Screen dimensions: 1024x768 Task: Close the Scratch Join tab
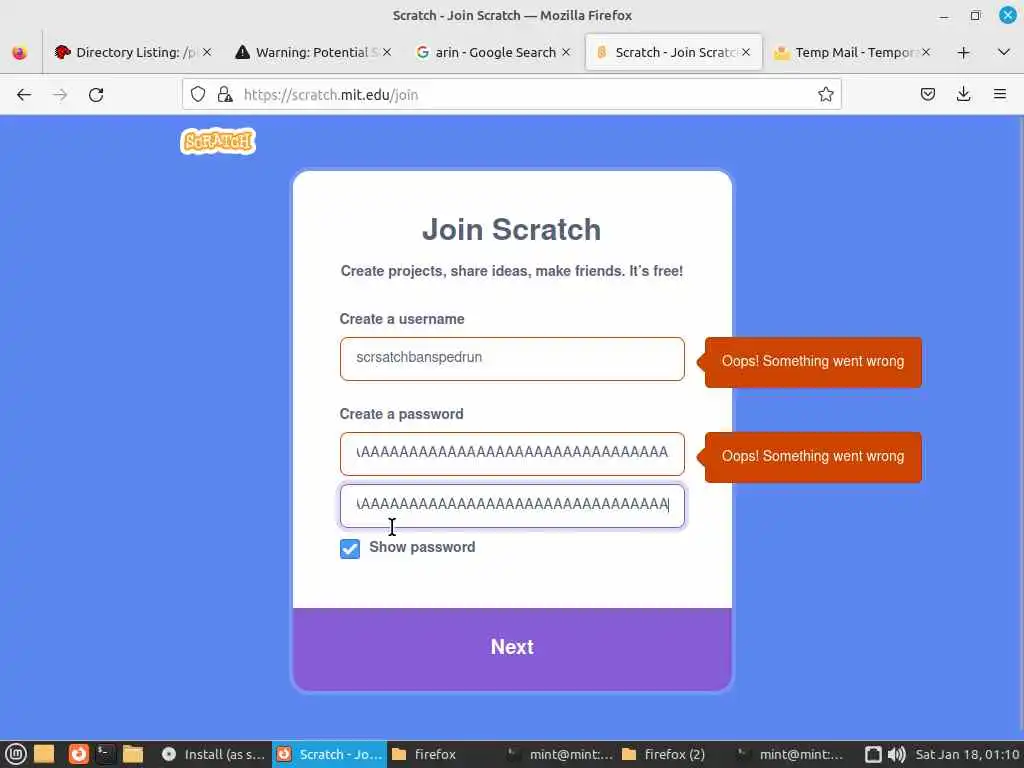pos(746,52)
